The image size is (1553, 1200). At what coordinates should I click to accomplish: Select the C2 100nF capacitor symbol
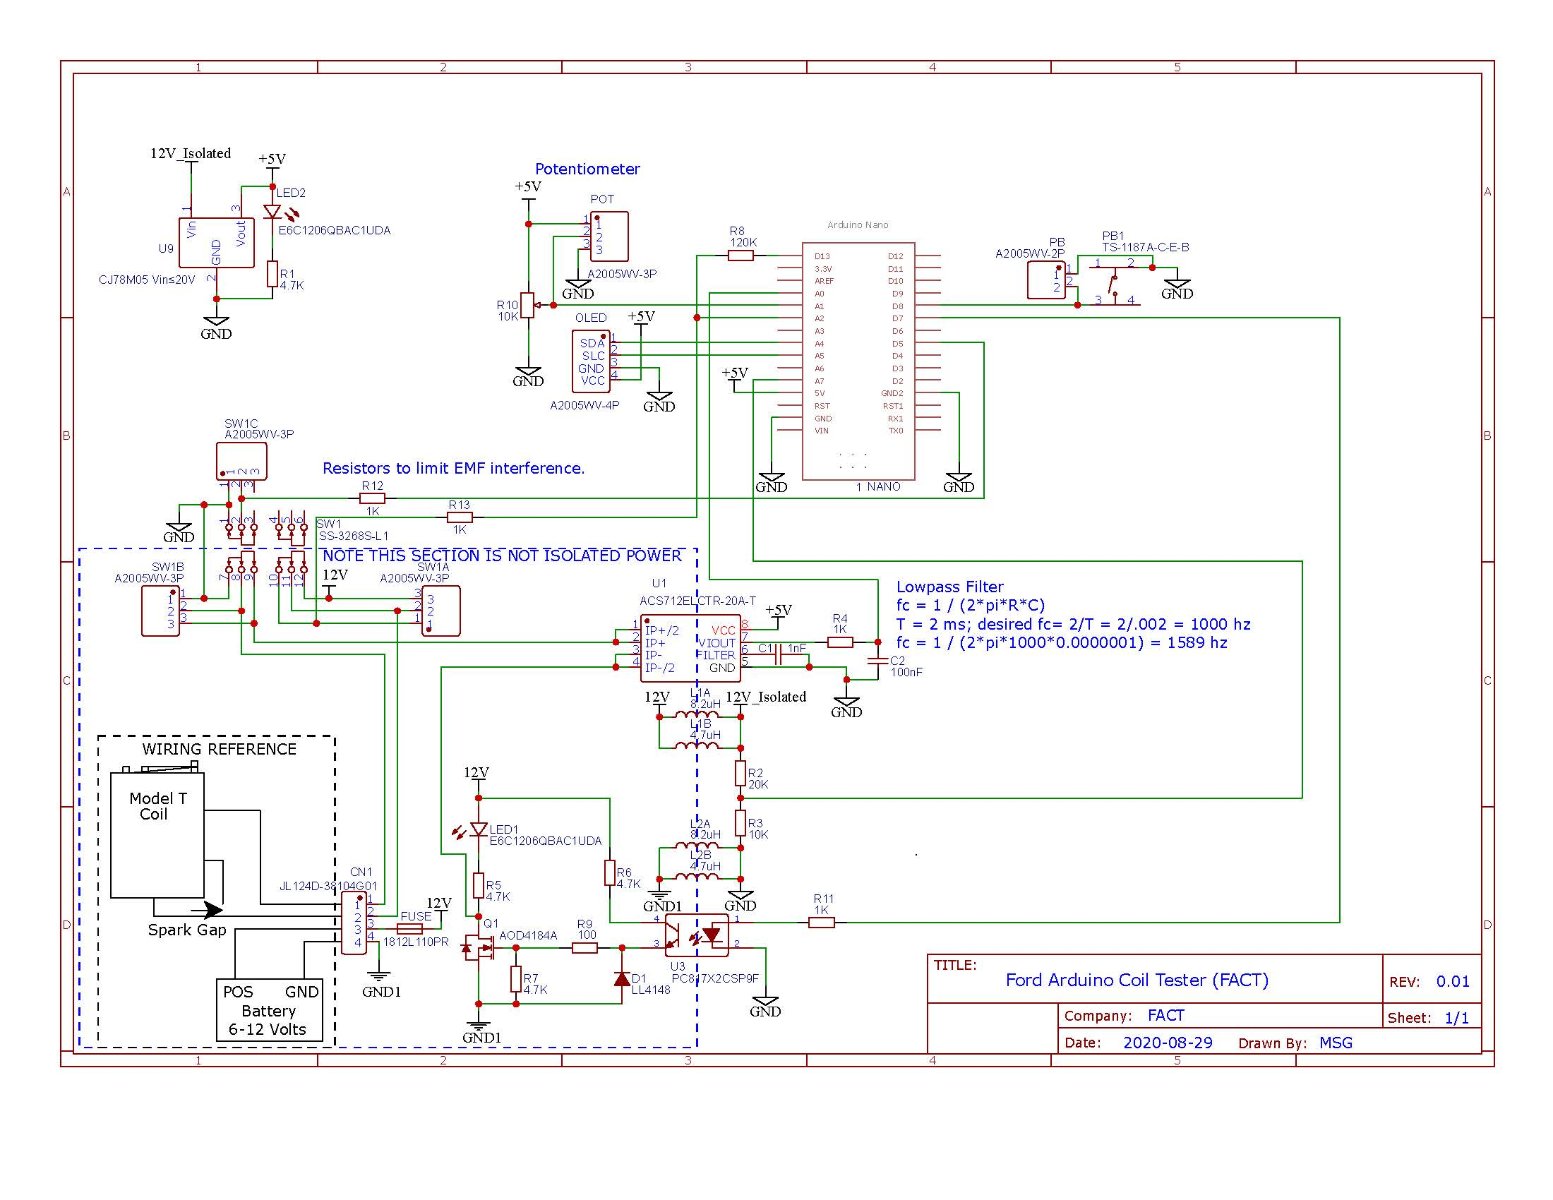pyautogui.click(x=877, y=660)
